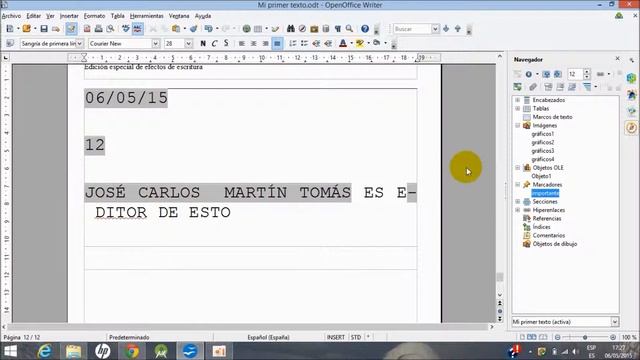Expand the Hiperenlaces tree node
Viewport: 640px width, 360px height.
click(518, 210)
